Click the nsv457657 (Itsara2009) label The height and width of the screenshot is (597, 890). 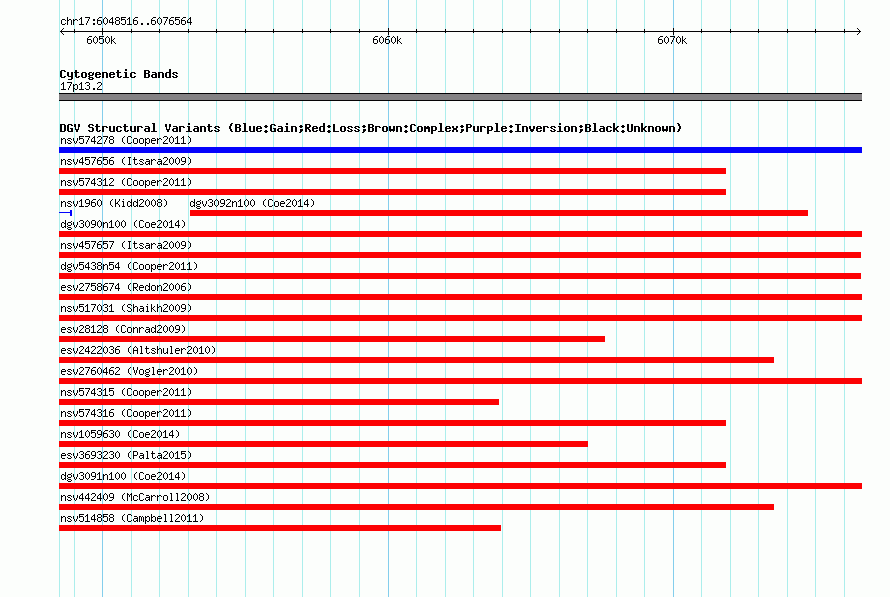tap(126, 245)
